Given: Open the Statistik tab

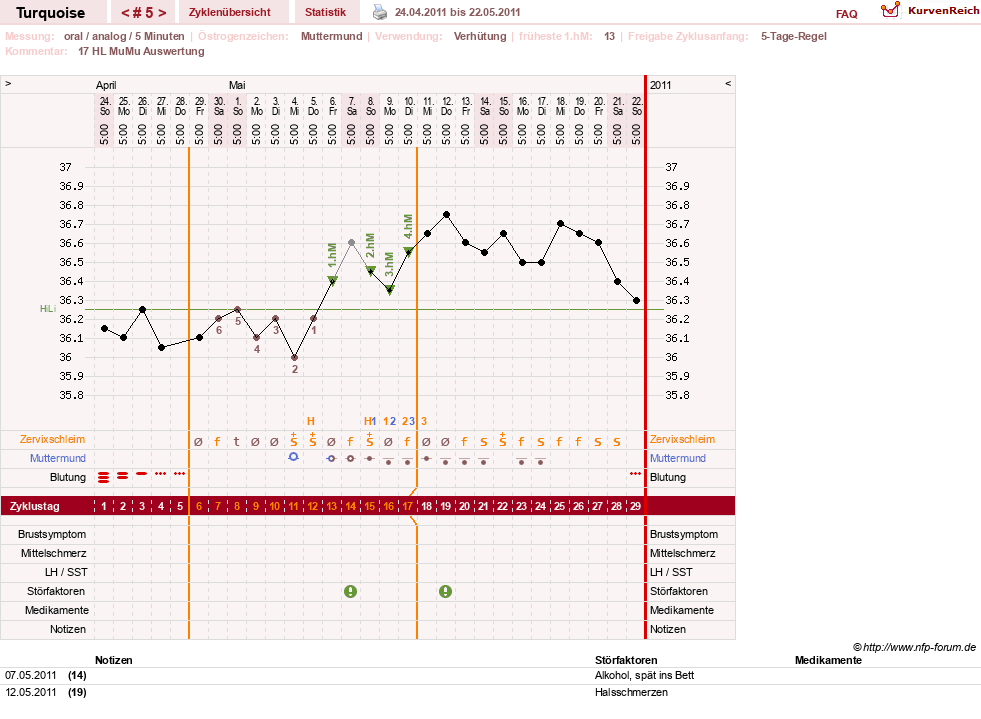Looking at the screenshot, I should (325, 12).
